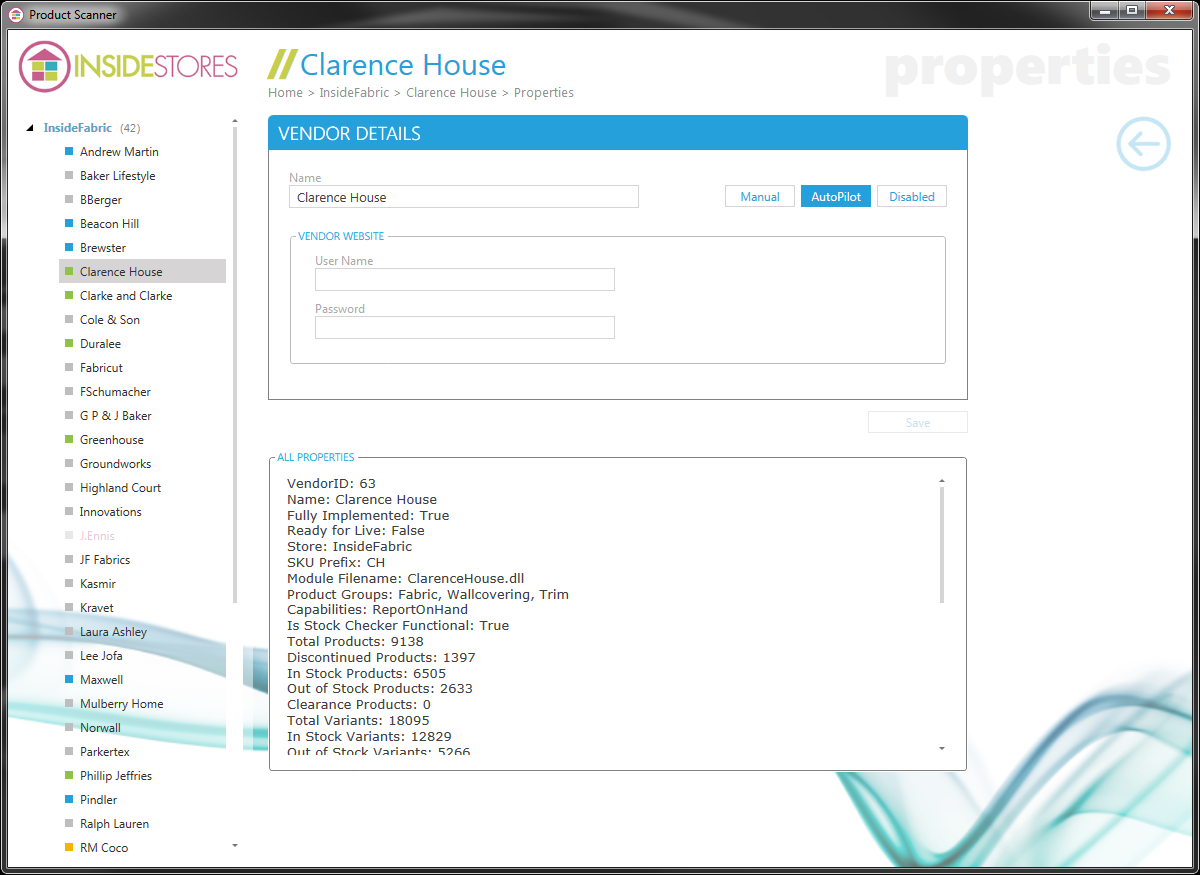Click the Password input field
1200x875 pixels.
(x=465, y=327)
